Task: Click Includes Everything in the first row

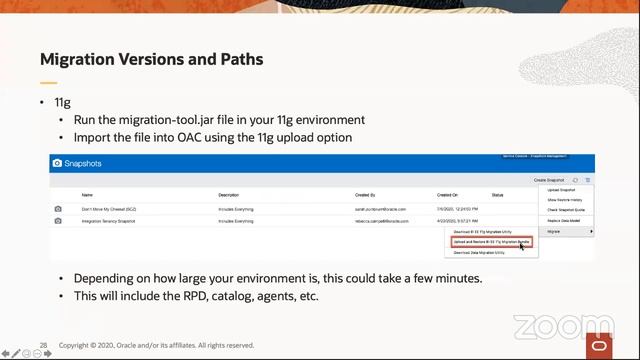Action: (x=236, y=209)
